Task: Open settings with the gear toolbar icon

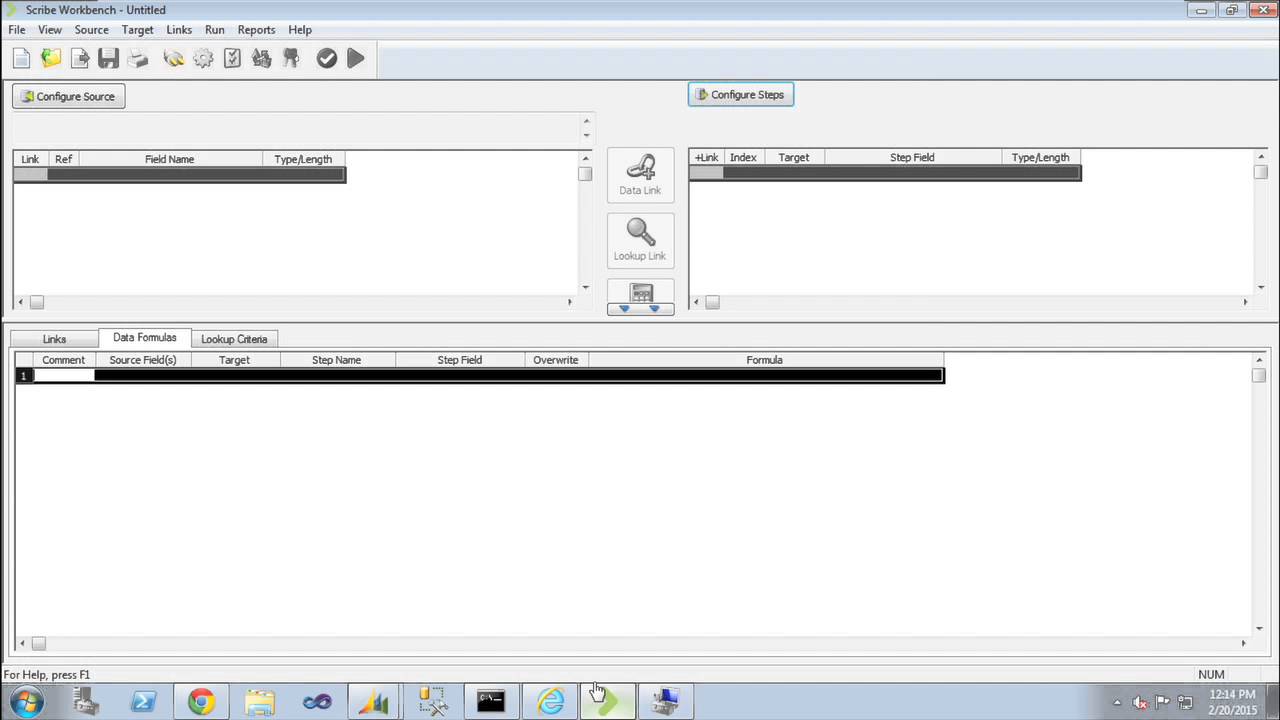Action: tap(203, 59)
